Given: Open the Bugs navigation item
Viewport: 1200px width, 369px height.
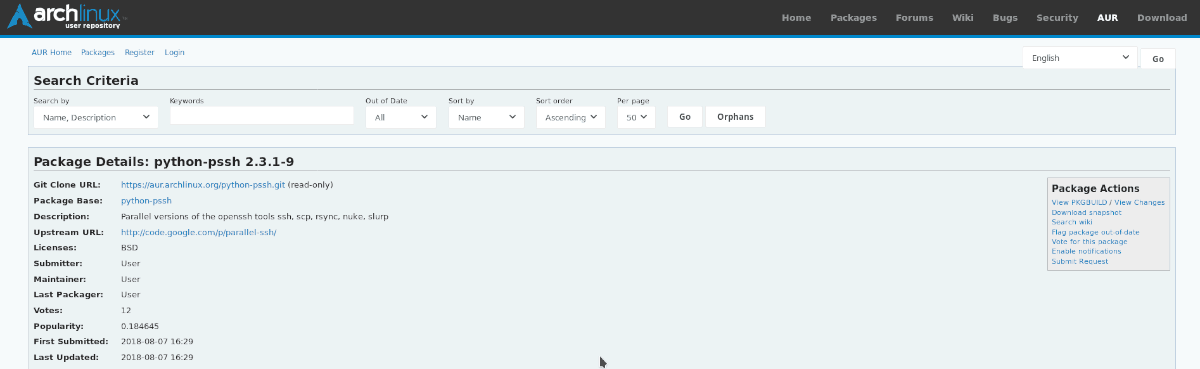Looking at the screenshot, I should pyautogui.click(x=1004, y=18).
